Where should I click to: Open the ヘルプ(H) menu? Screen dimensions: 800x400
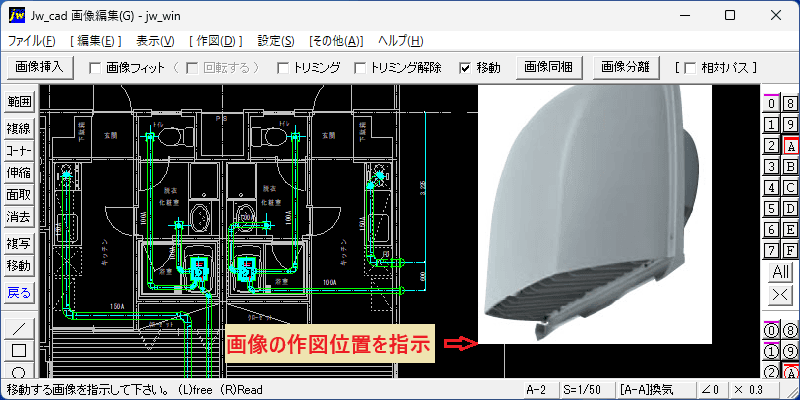(401, 41)
